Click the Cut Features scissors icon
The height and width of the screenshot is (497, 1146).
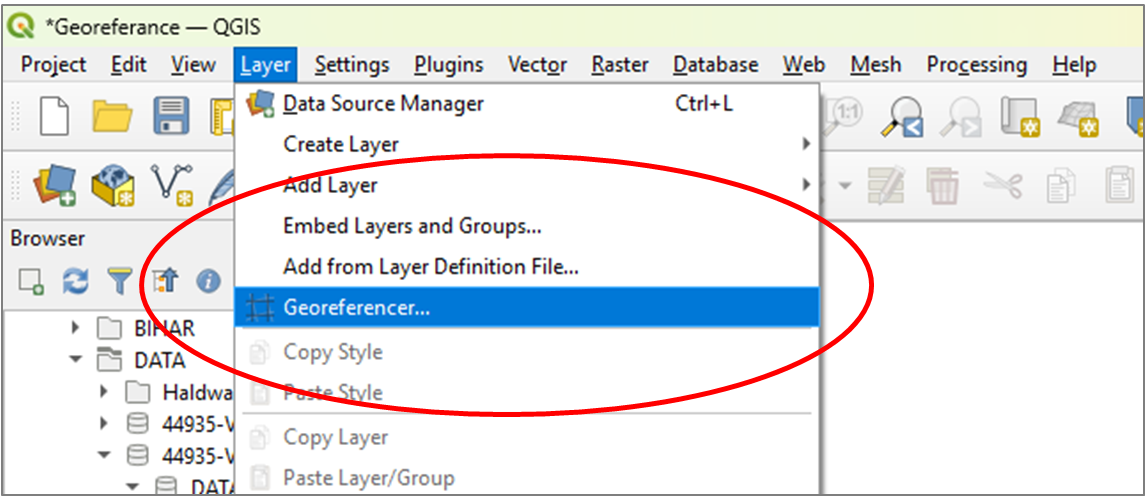point(1003,184)
